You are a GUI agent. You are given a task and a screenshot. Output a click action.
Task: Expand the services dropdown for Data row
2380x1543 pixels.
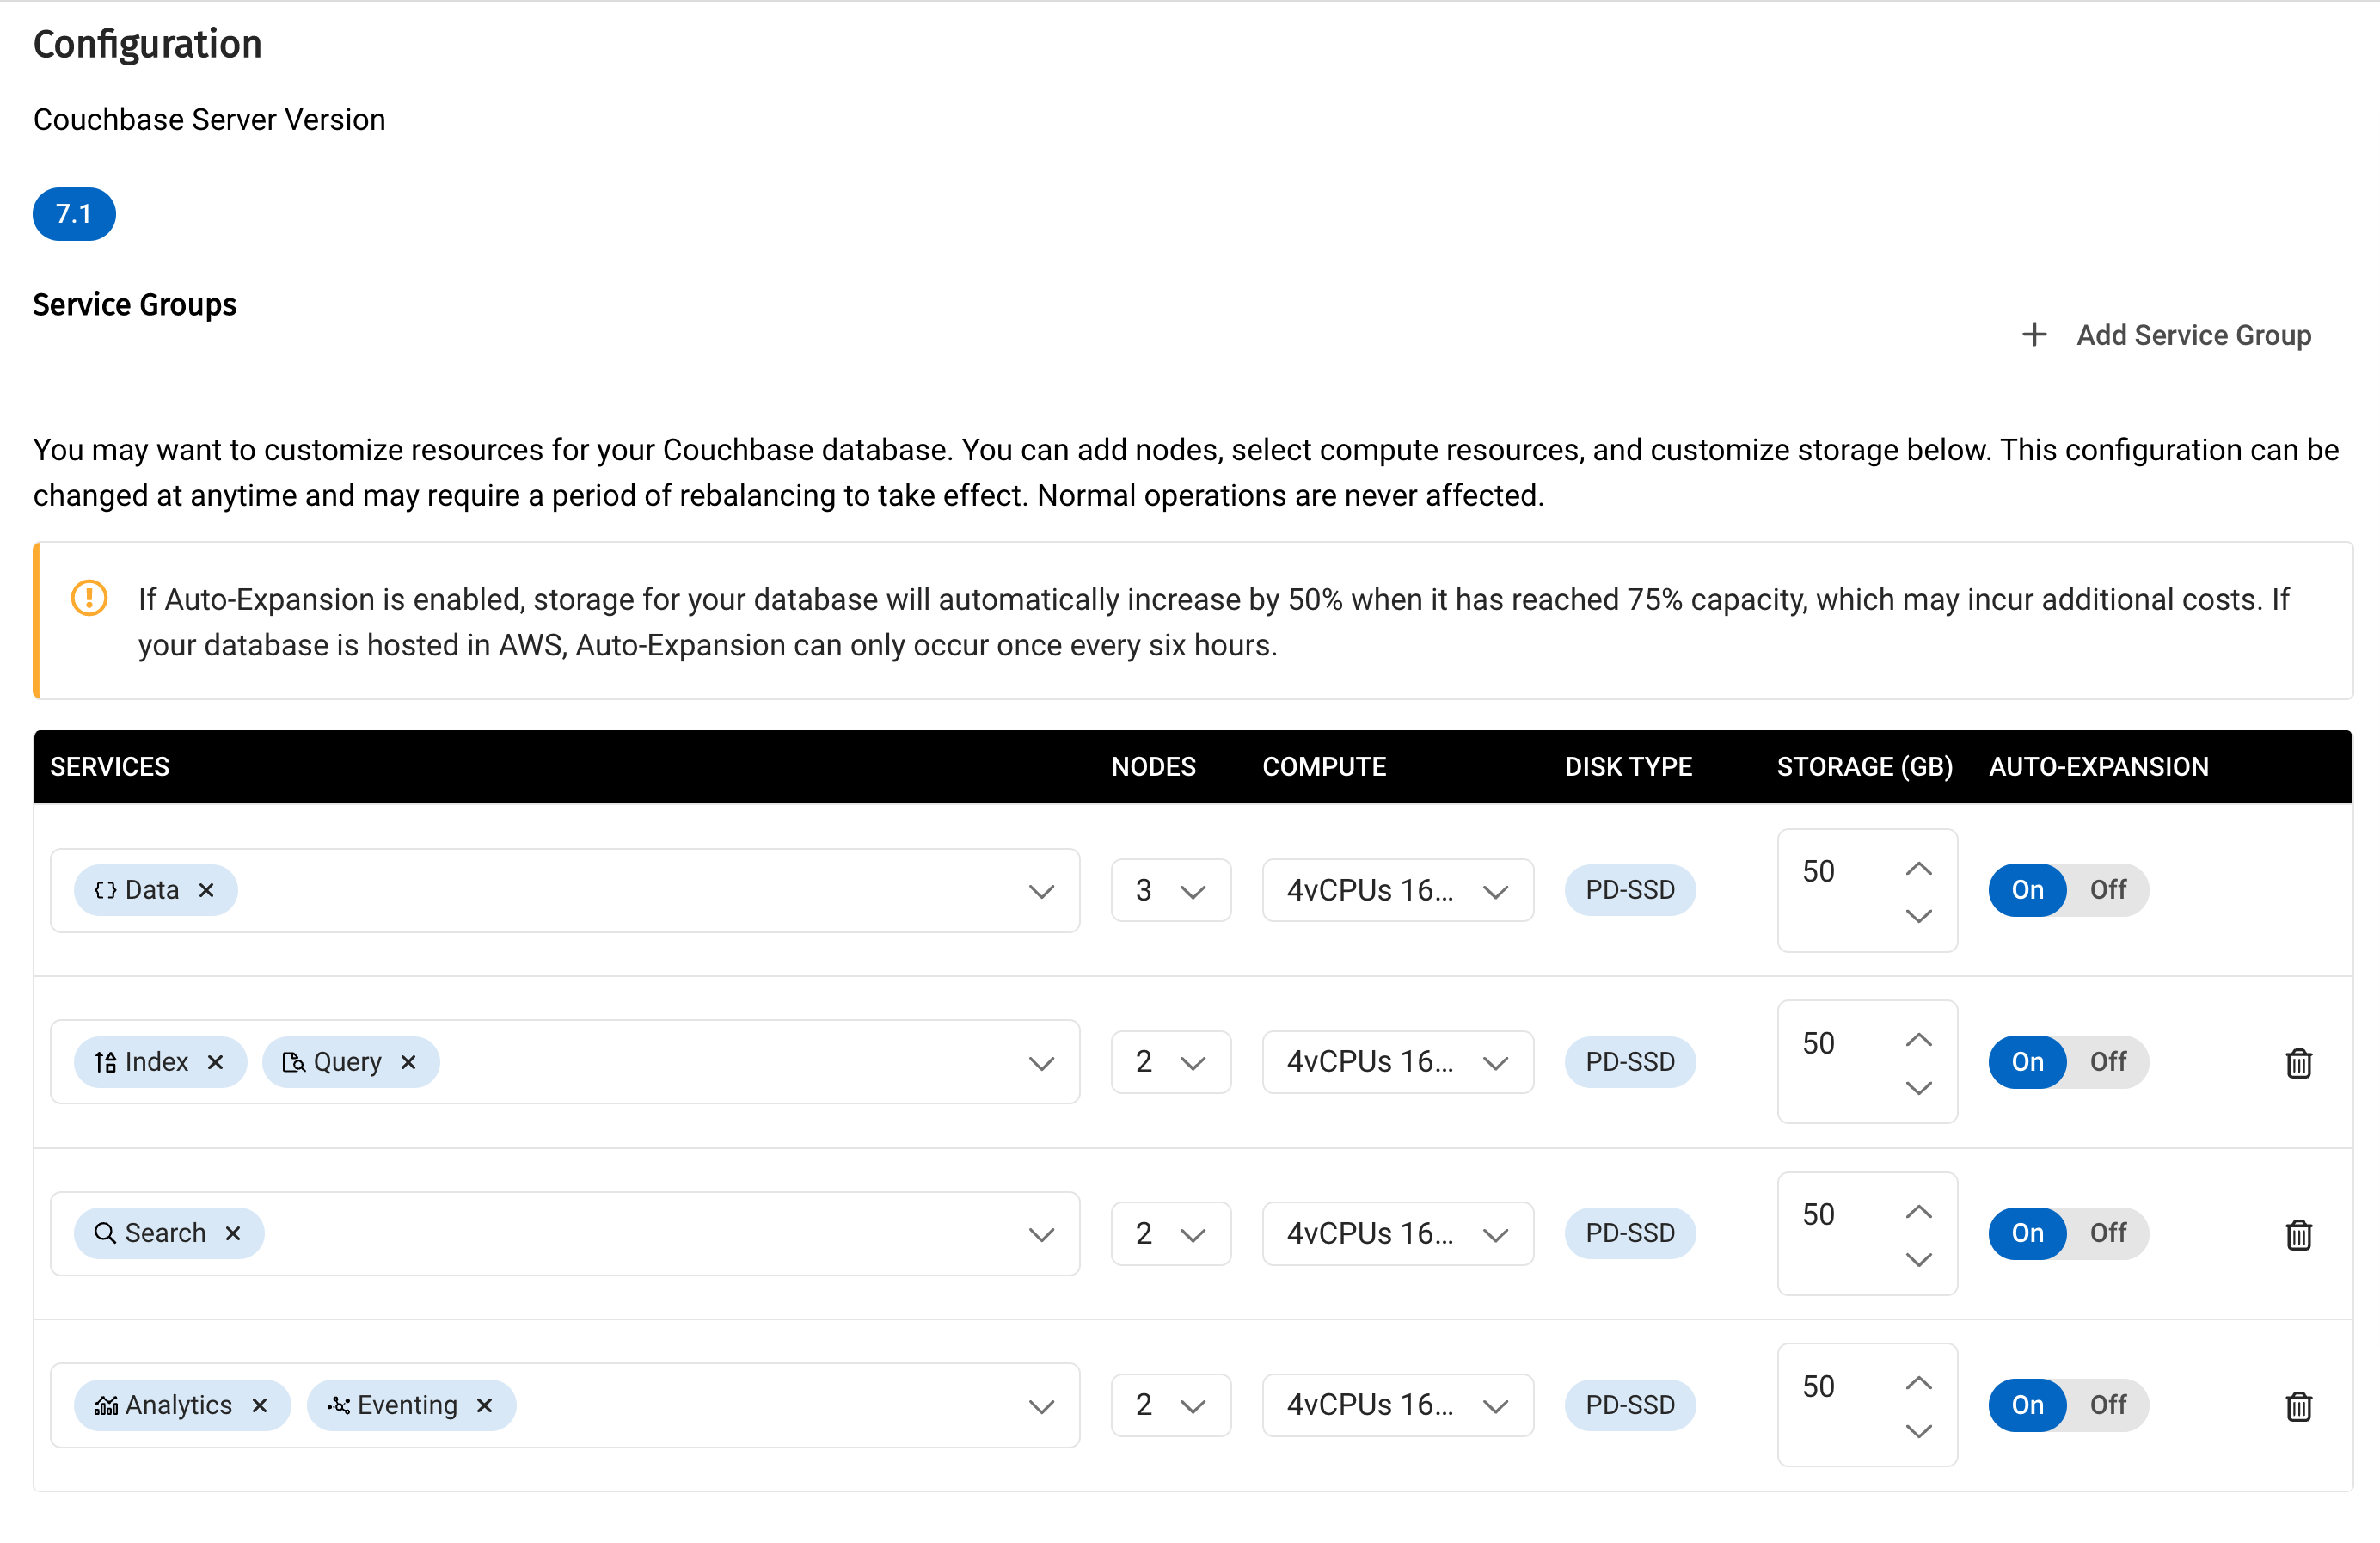tap(1041, 891)
